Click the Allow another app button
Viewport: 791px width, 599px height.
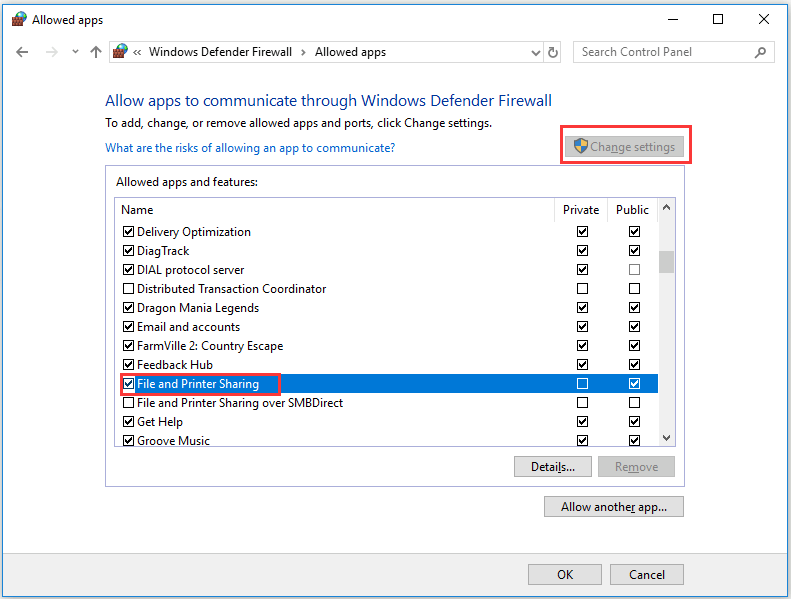click(x=613, y=507)
